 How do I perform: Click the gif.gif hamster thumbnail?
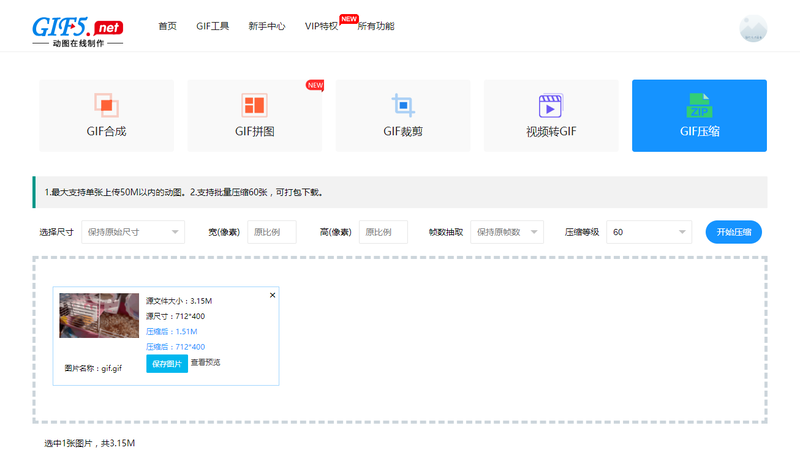(99, 315)
